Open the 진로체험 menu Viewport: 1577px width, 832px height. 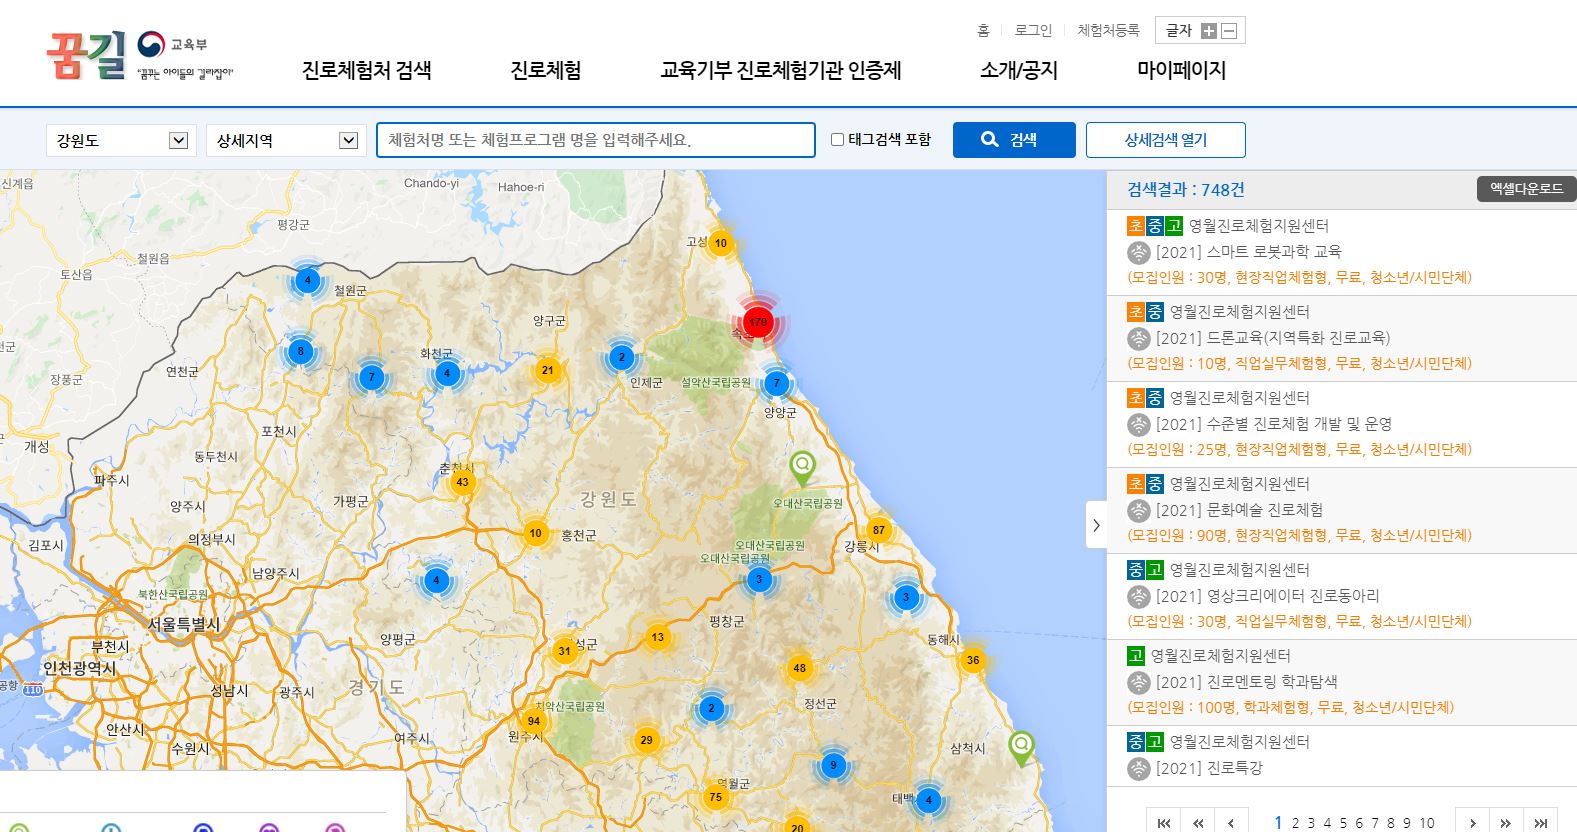tap(546, 70)
